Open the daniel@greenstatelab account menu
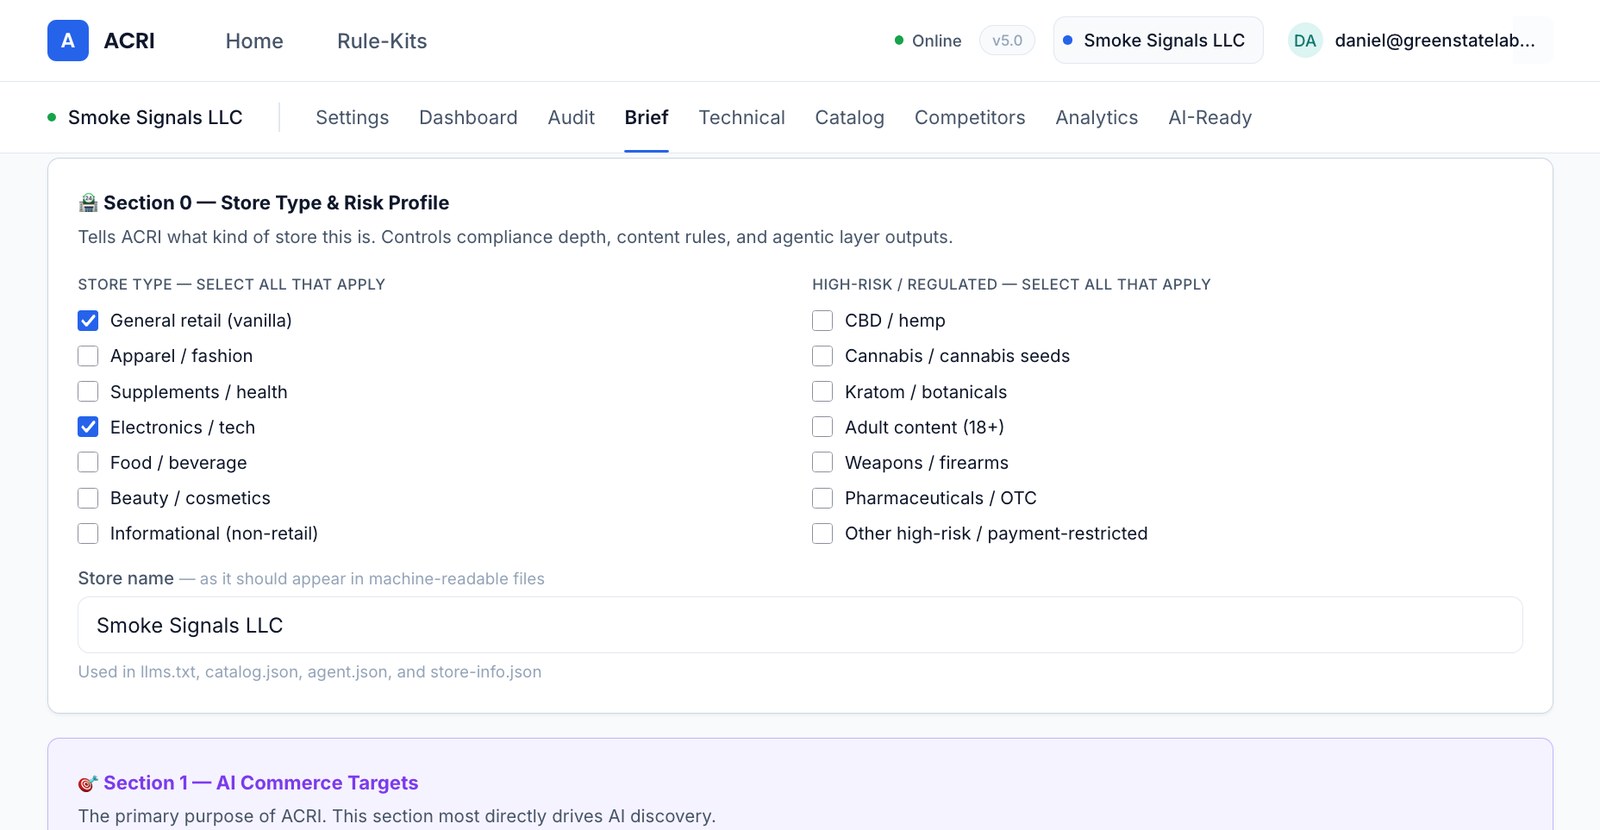The image size is (1600, 830). point(1416,41)
